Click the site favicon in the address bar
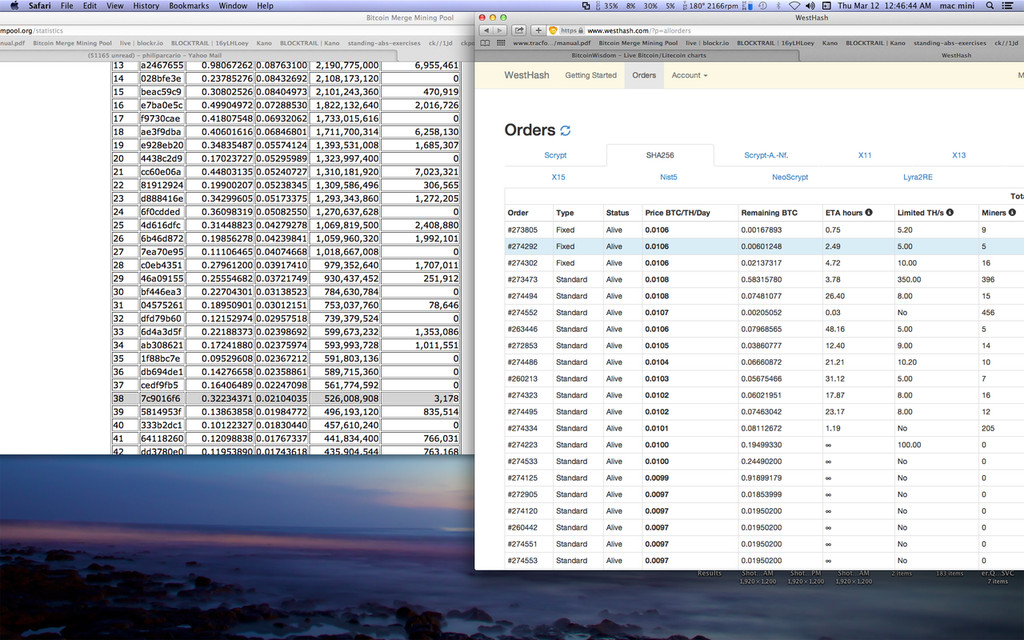This screenshot has width=1024, height=640. tap(553, 30)
